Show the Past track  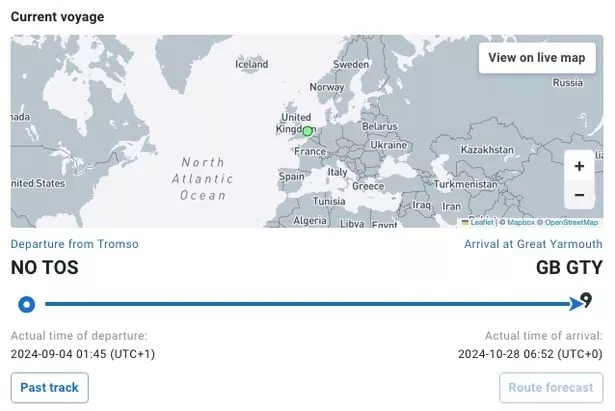[49, 387]
